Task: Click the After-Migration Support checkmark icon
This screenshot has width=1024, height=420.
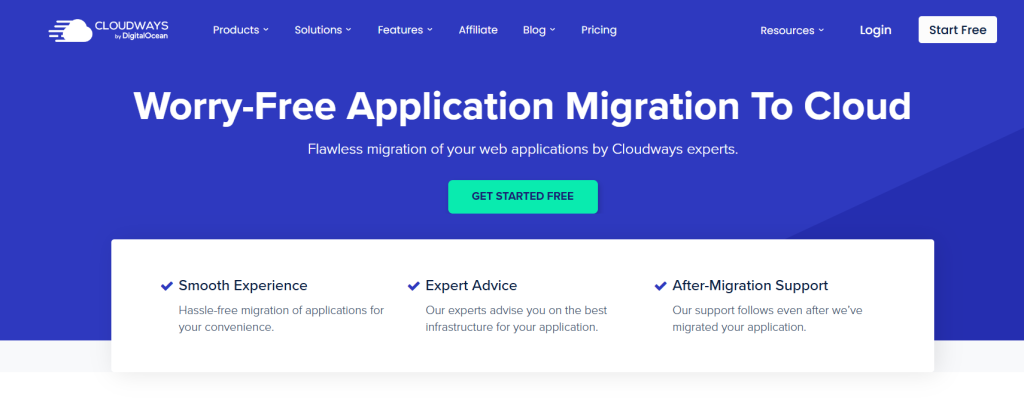Action: tap(660, 286)
